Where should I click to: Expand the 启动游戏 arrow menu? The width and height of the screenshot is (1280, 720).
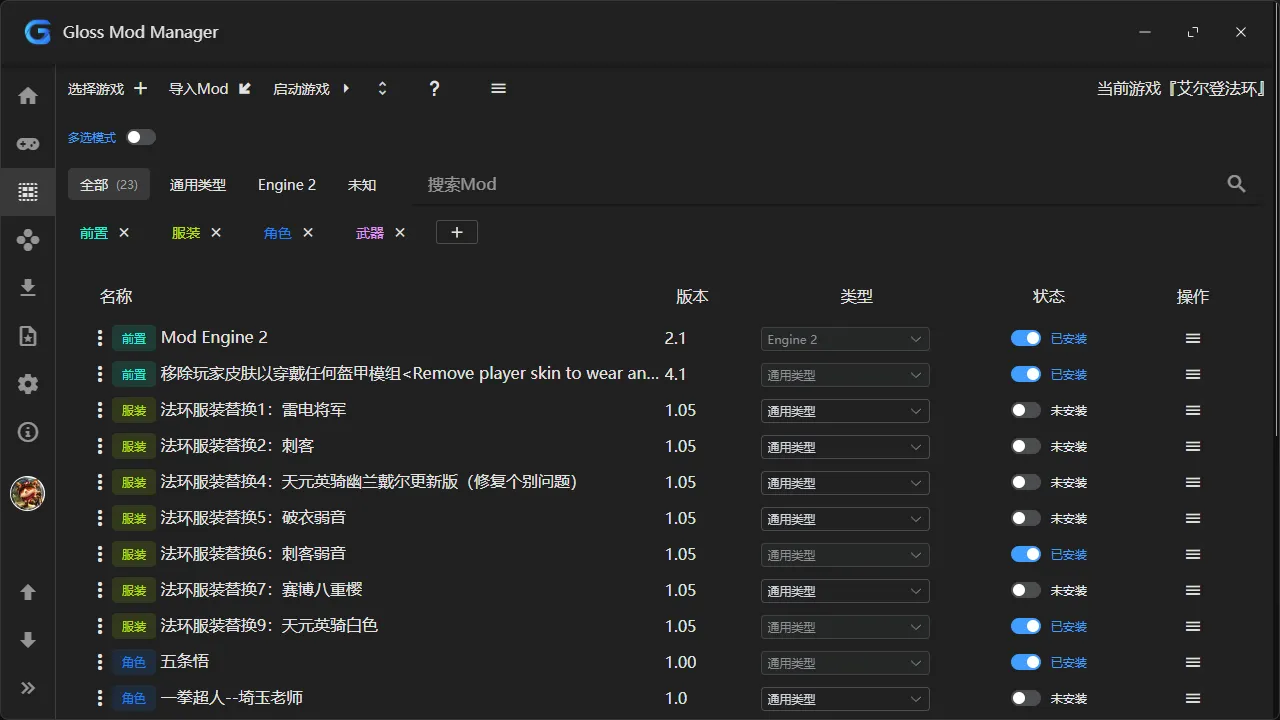pyautogui.click(x=345, y=88)
